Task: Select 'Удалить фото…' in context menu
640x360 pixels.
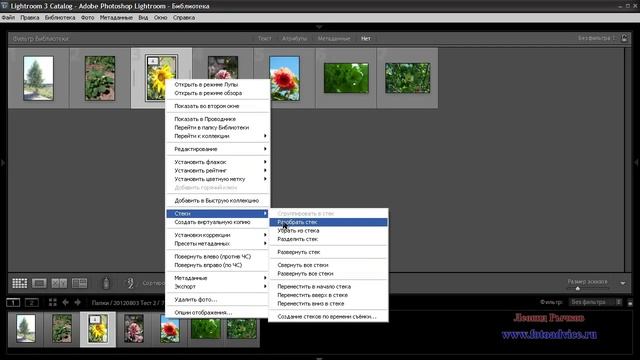Action: [218, 300]
